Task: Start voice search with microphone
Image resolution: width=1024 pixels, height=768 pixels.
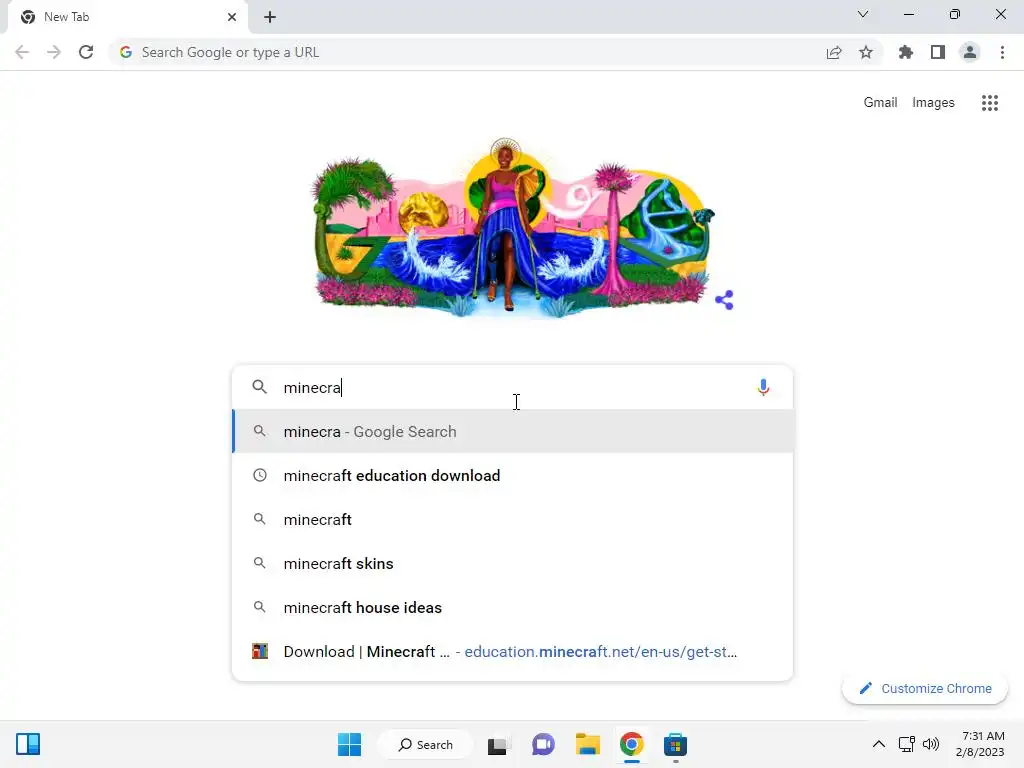Action: pyautogui.click(x=763, y=387)
